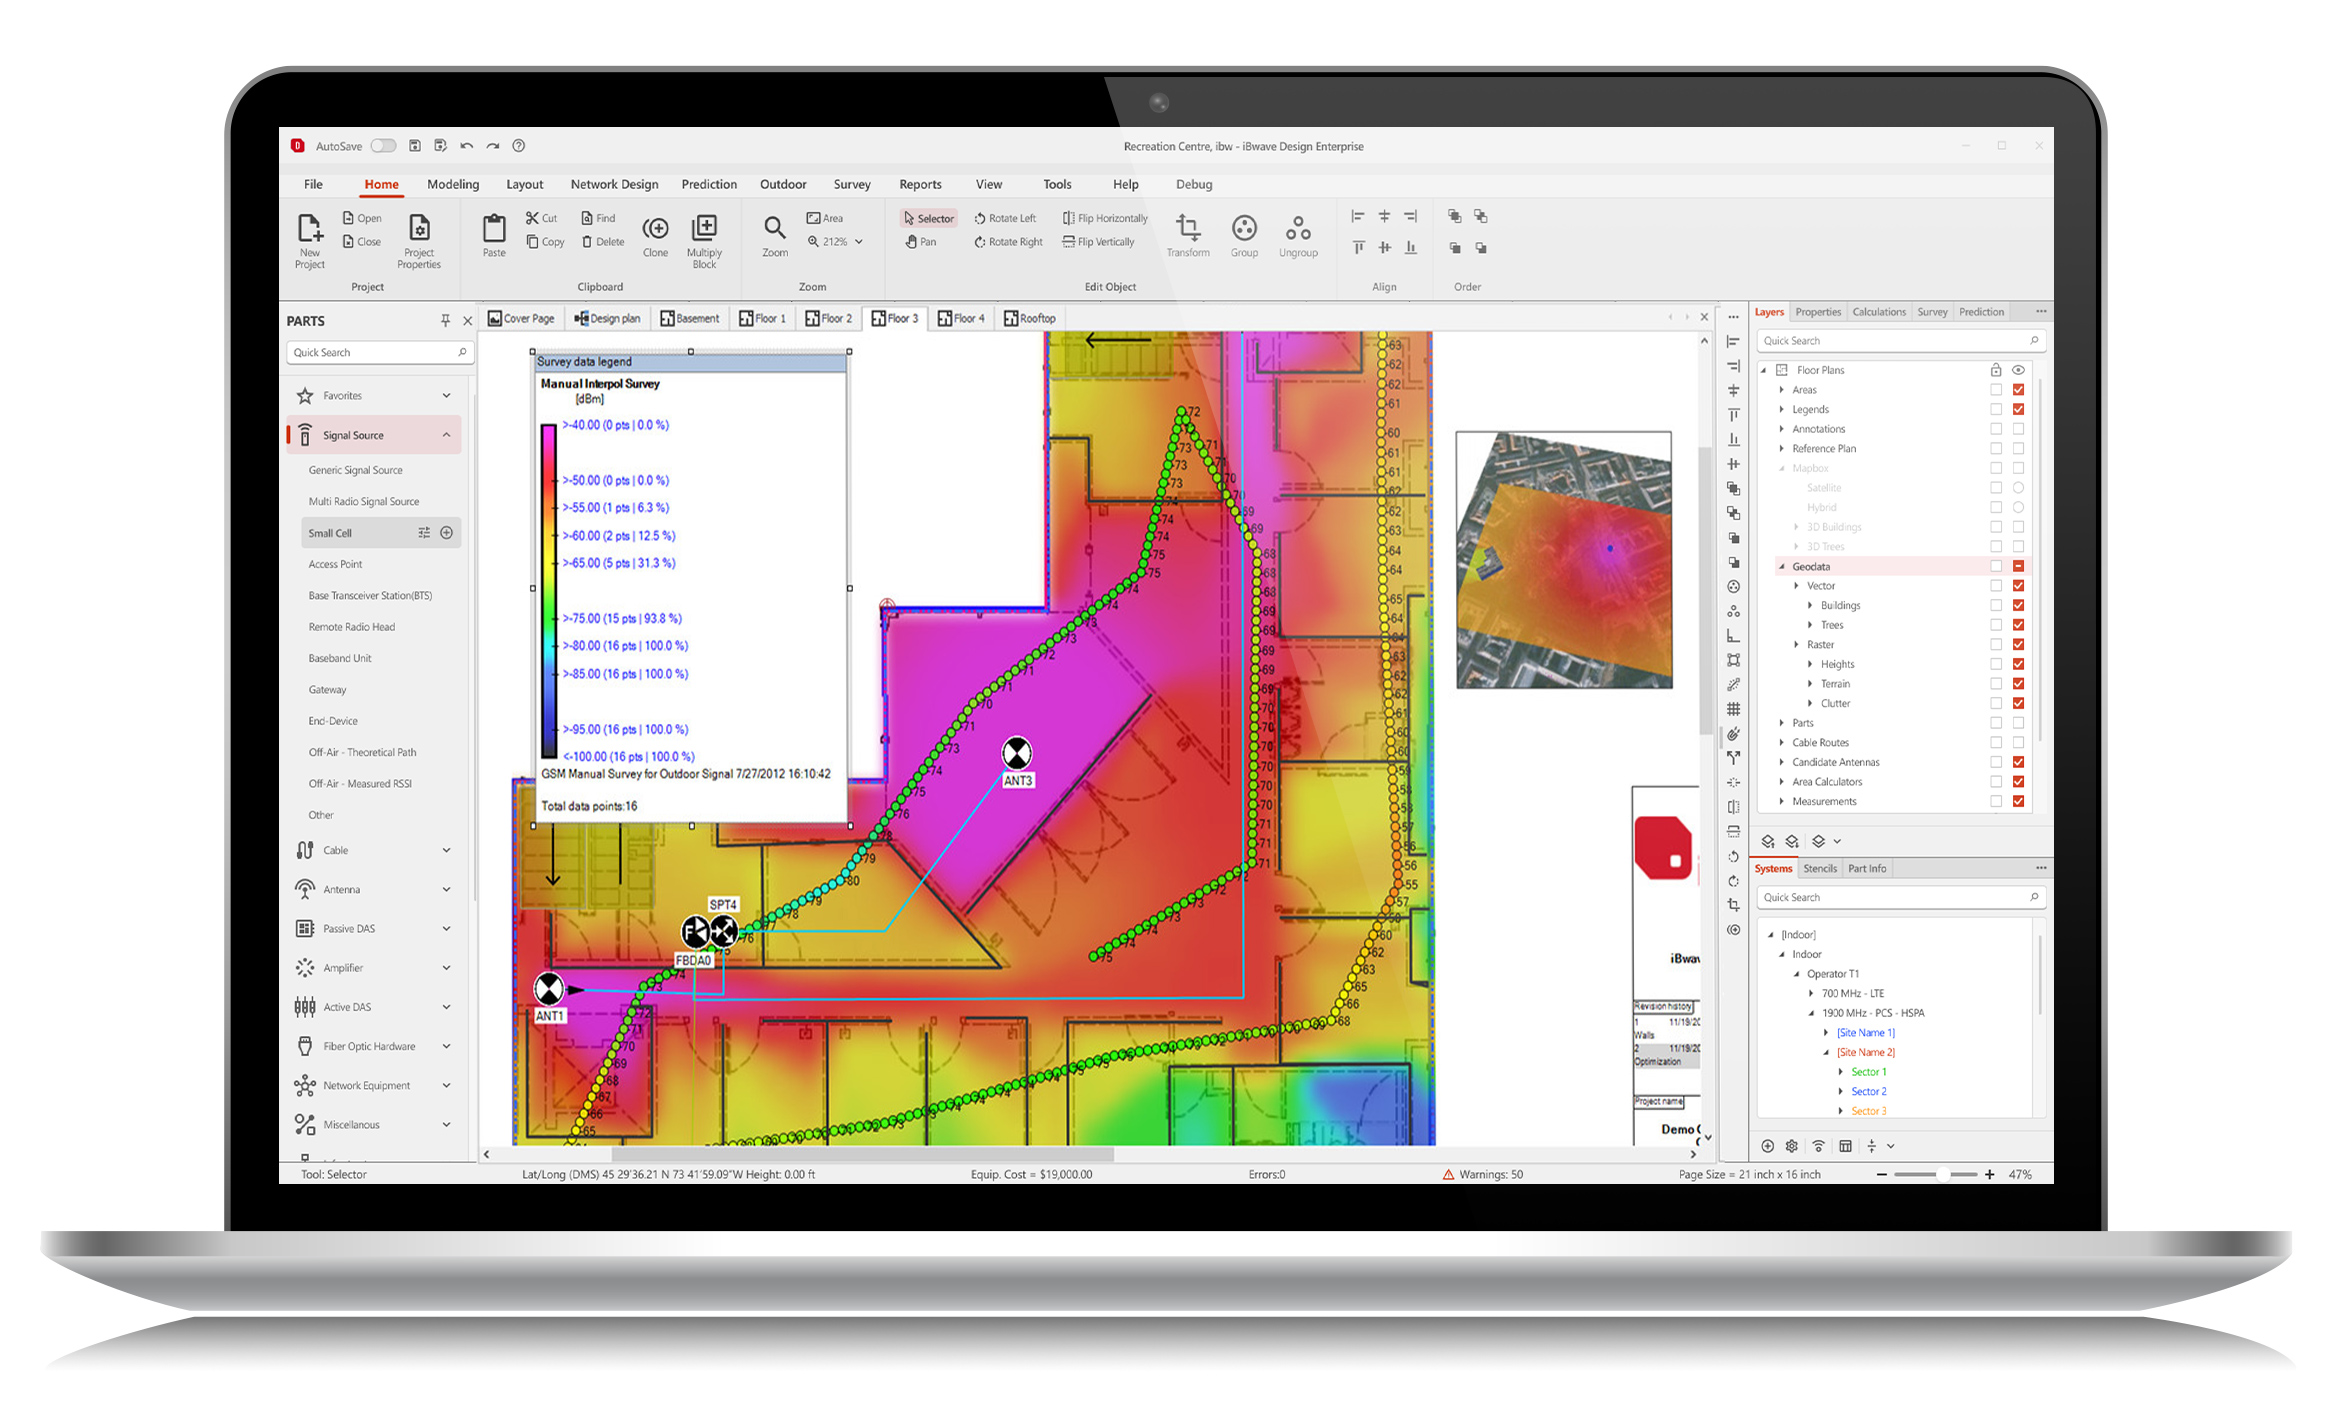Click the Clone tool icon
The image size is (2341, 1424).
[655, 229]
